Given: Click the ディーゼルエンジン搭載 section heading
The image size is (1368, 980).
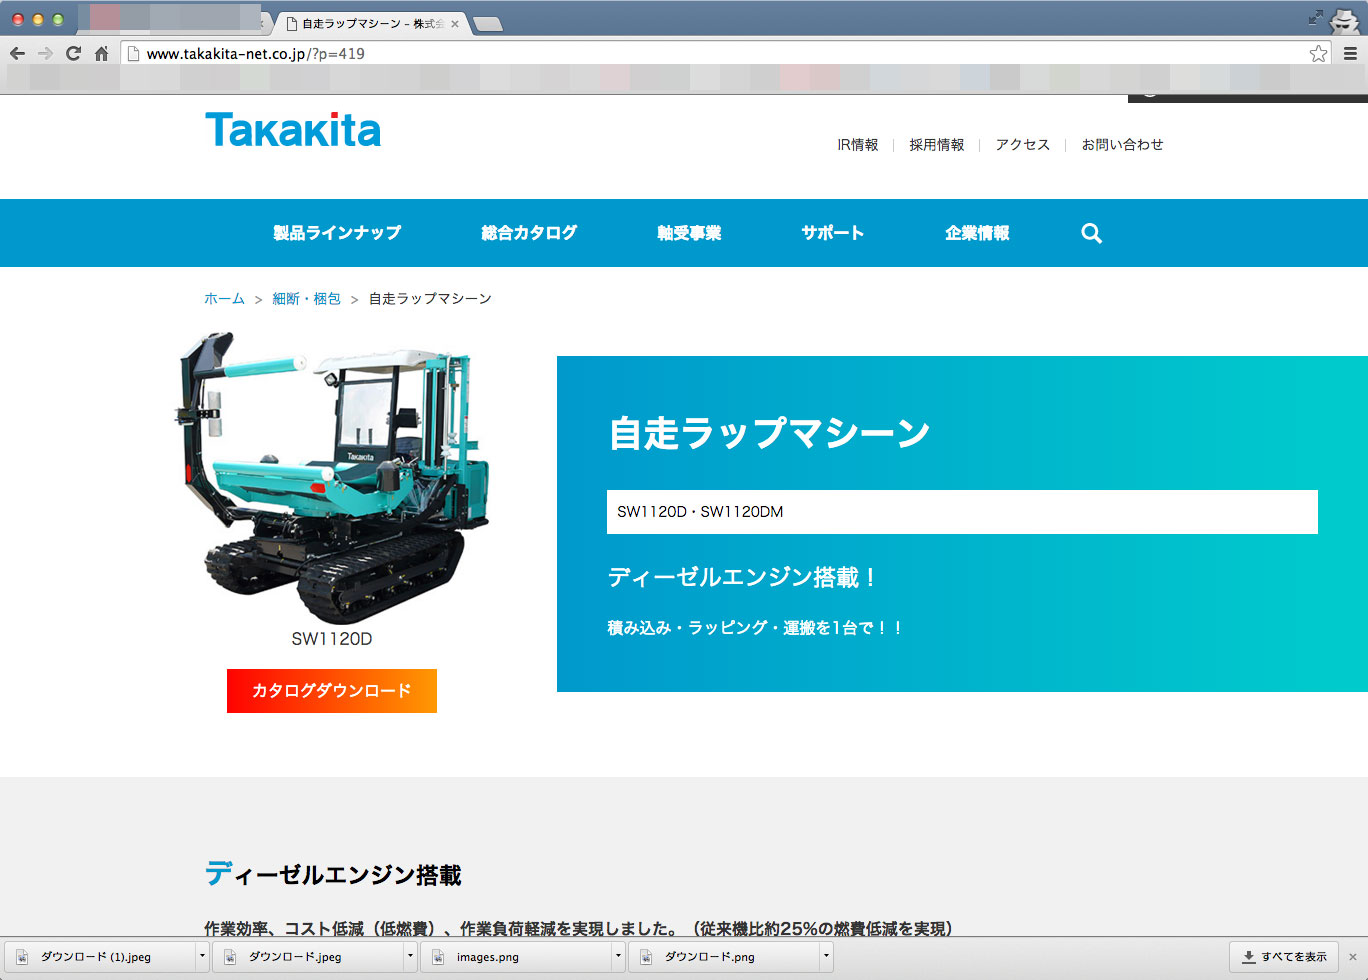Looking at the screenshot, I should coord(333,875).
